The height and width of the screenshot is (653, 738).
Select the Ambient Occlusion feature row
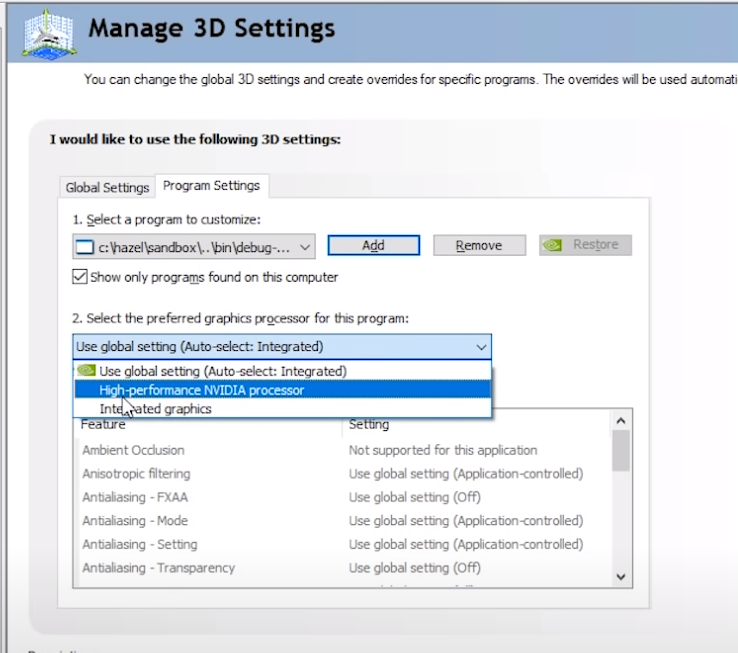pos(343,450)
